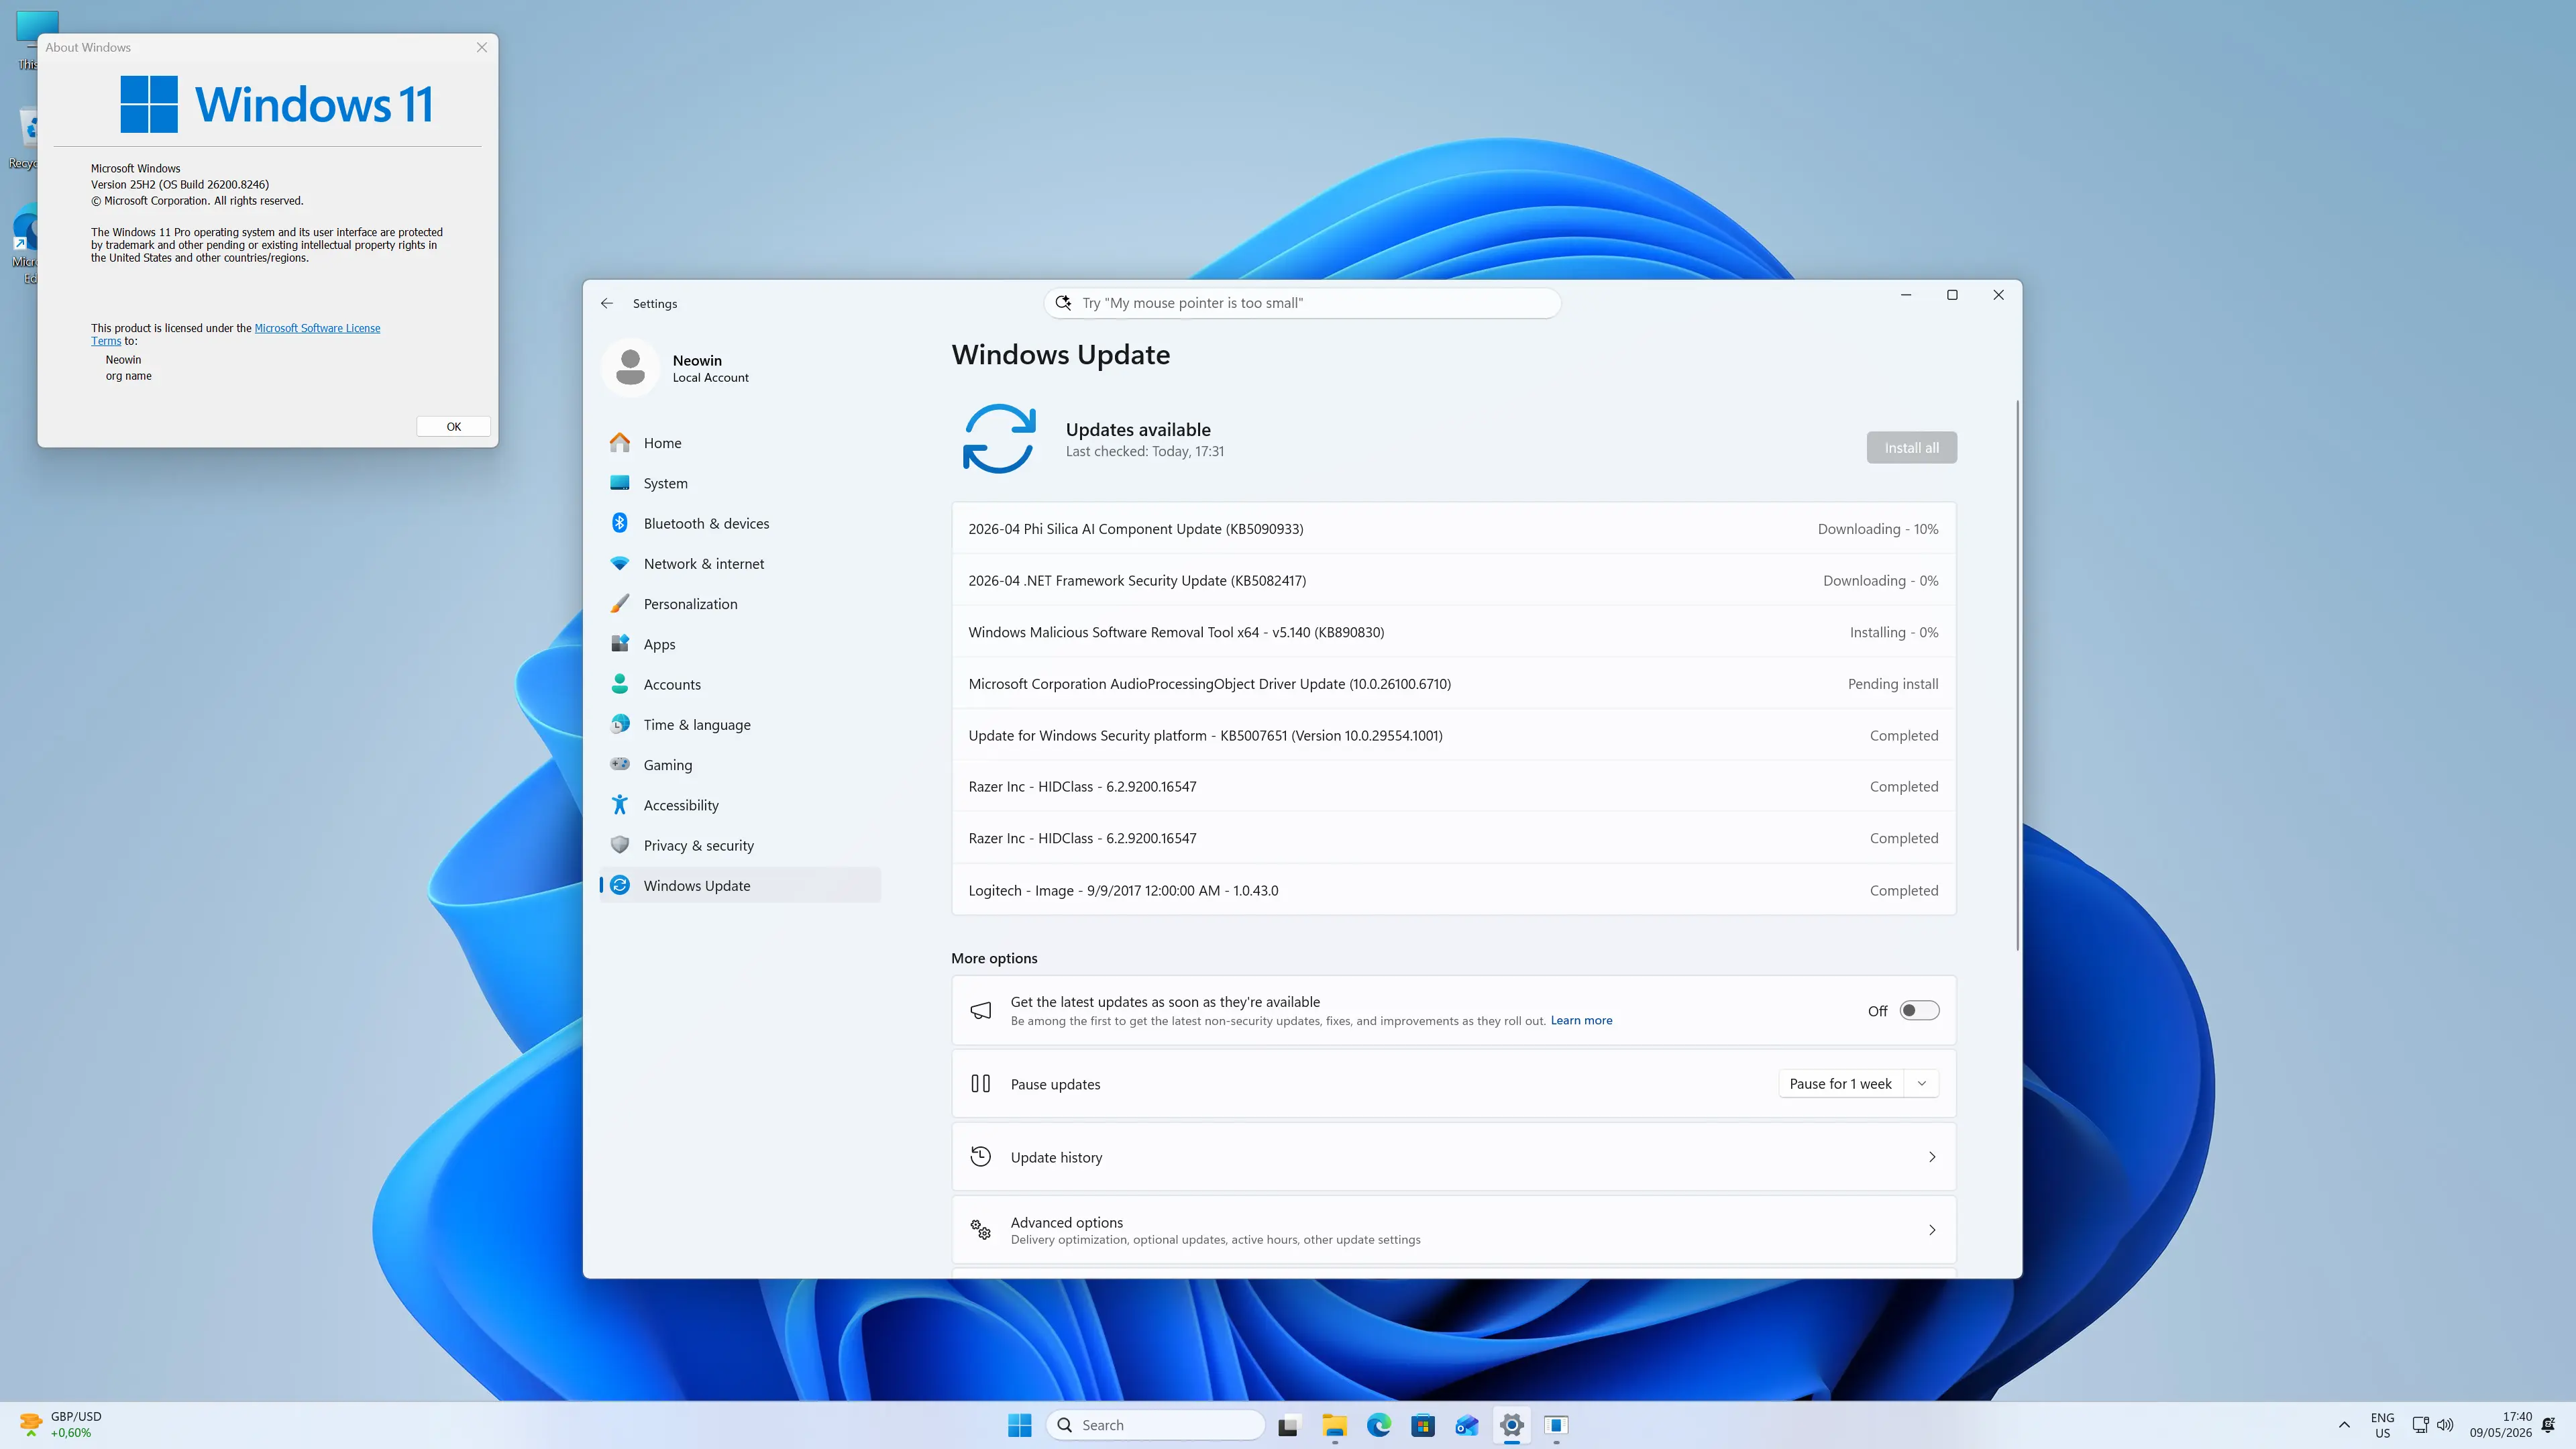Toggle 'Get the latest updates' switch
This screenshot has width=2576, height=1449.
tap(1919, 1010)
